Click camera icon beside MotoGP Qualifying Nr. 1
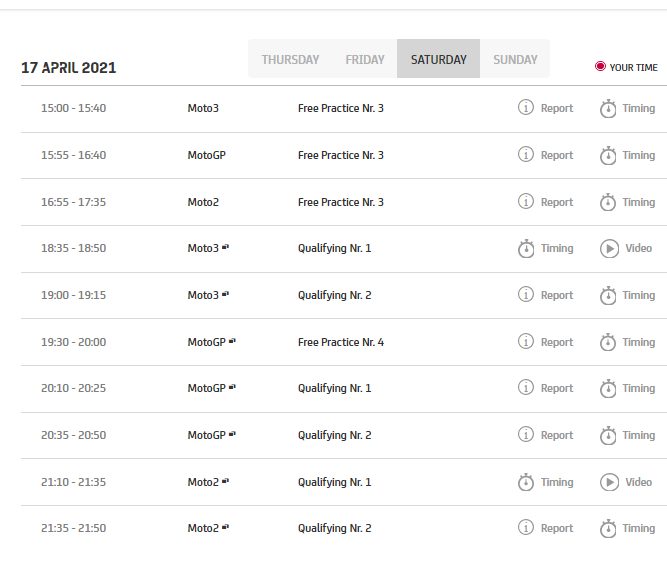The width and height of the screenshot is (667, 580). pos(232,387)
